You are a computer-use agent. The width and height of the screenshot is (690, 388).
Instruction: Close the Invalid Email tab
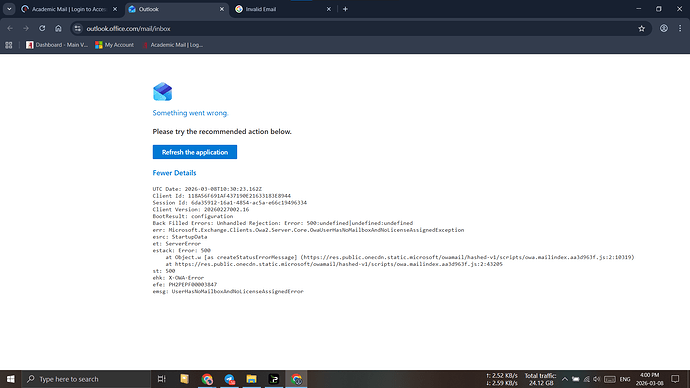pos(328,9)
